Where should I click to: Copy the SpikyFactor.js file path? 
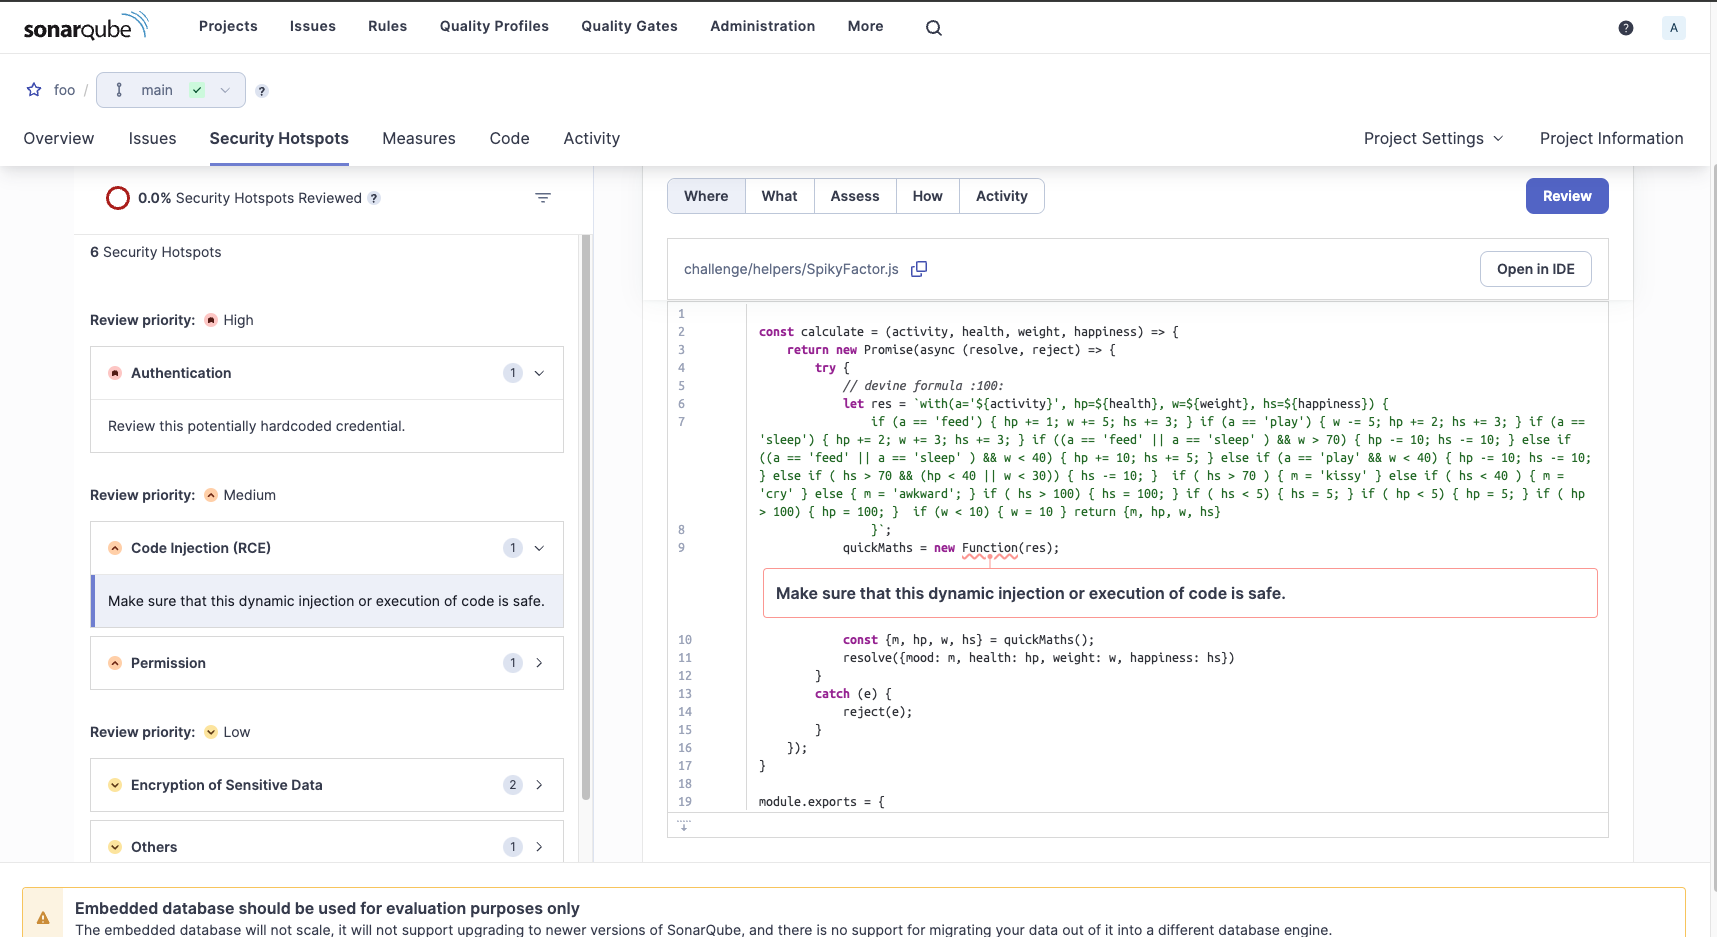(919, 269)
